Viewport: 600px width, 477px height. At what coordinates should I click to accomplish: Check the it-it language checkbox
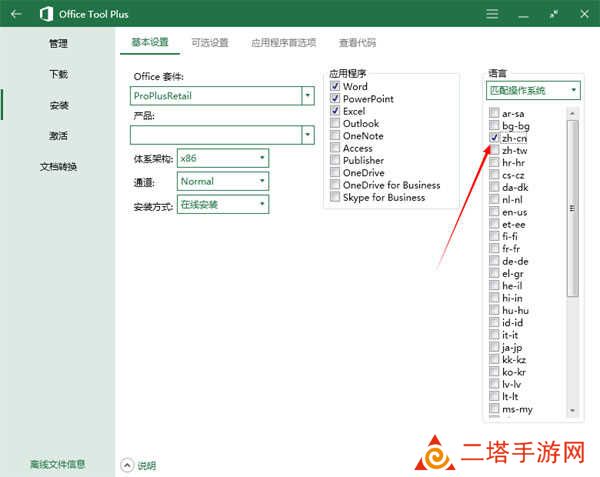(494, 335)
